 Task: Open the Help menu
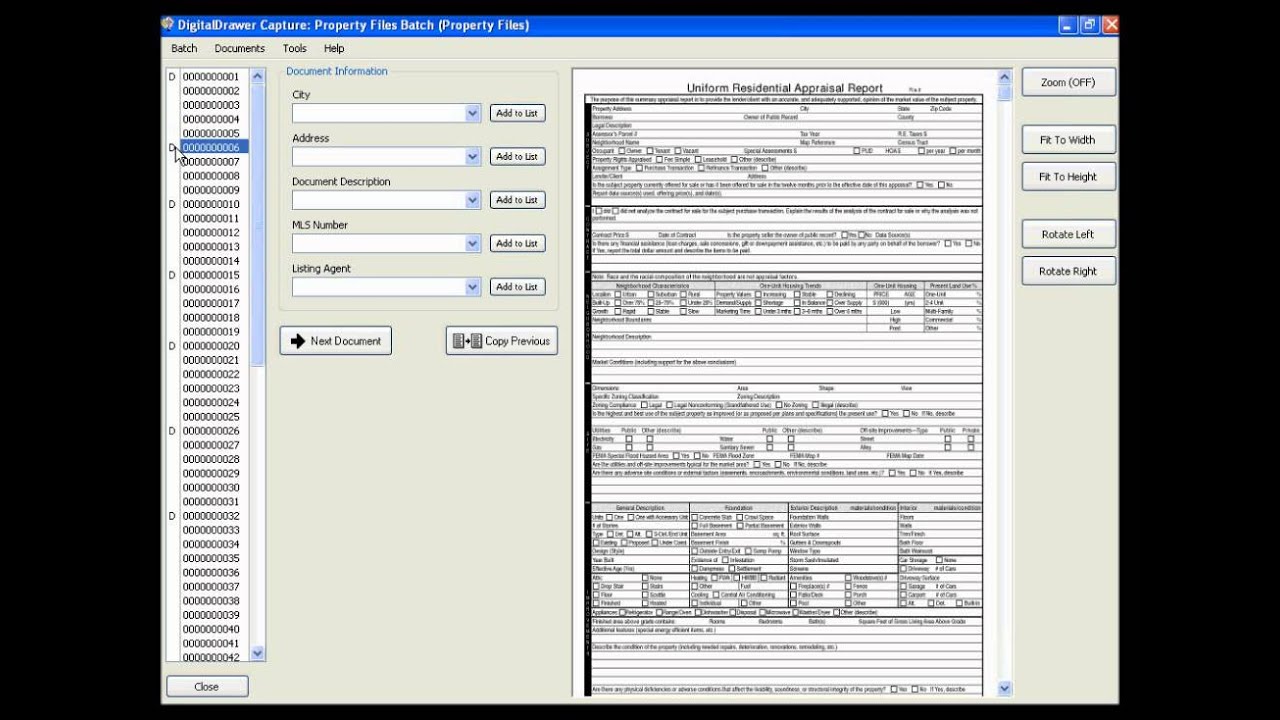point(334,48)
